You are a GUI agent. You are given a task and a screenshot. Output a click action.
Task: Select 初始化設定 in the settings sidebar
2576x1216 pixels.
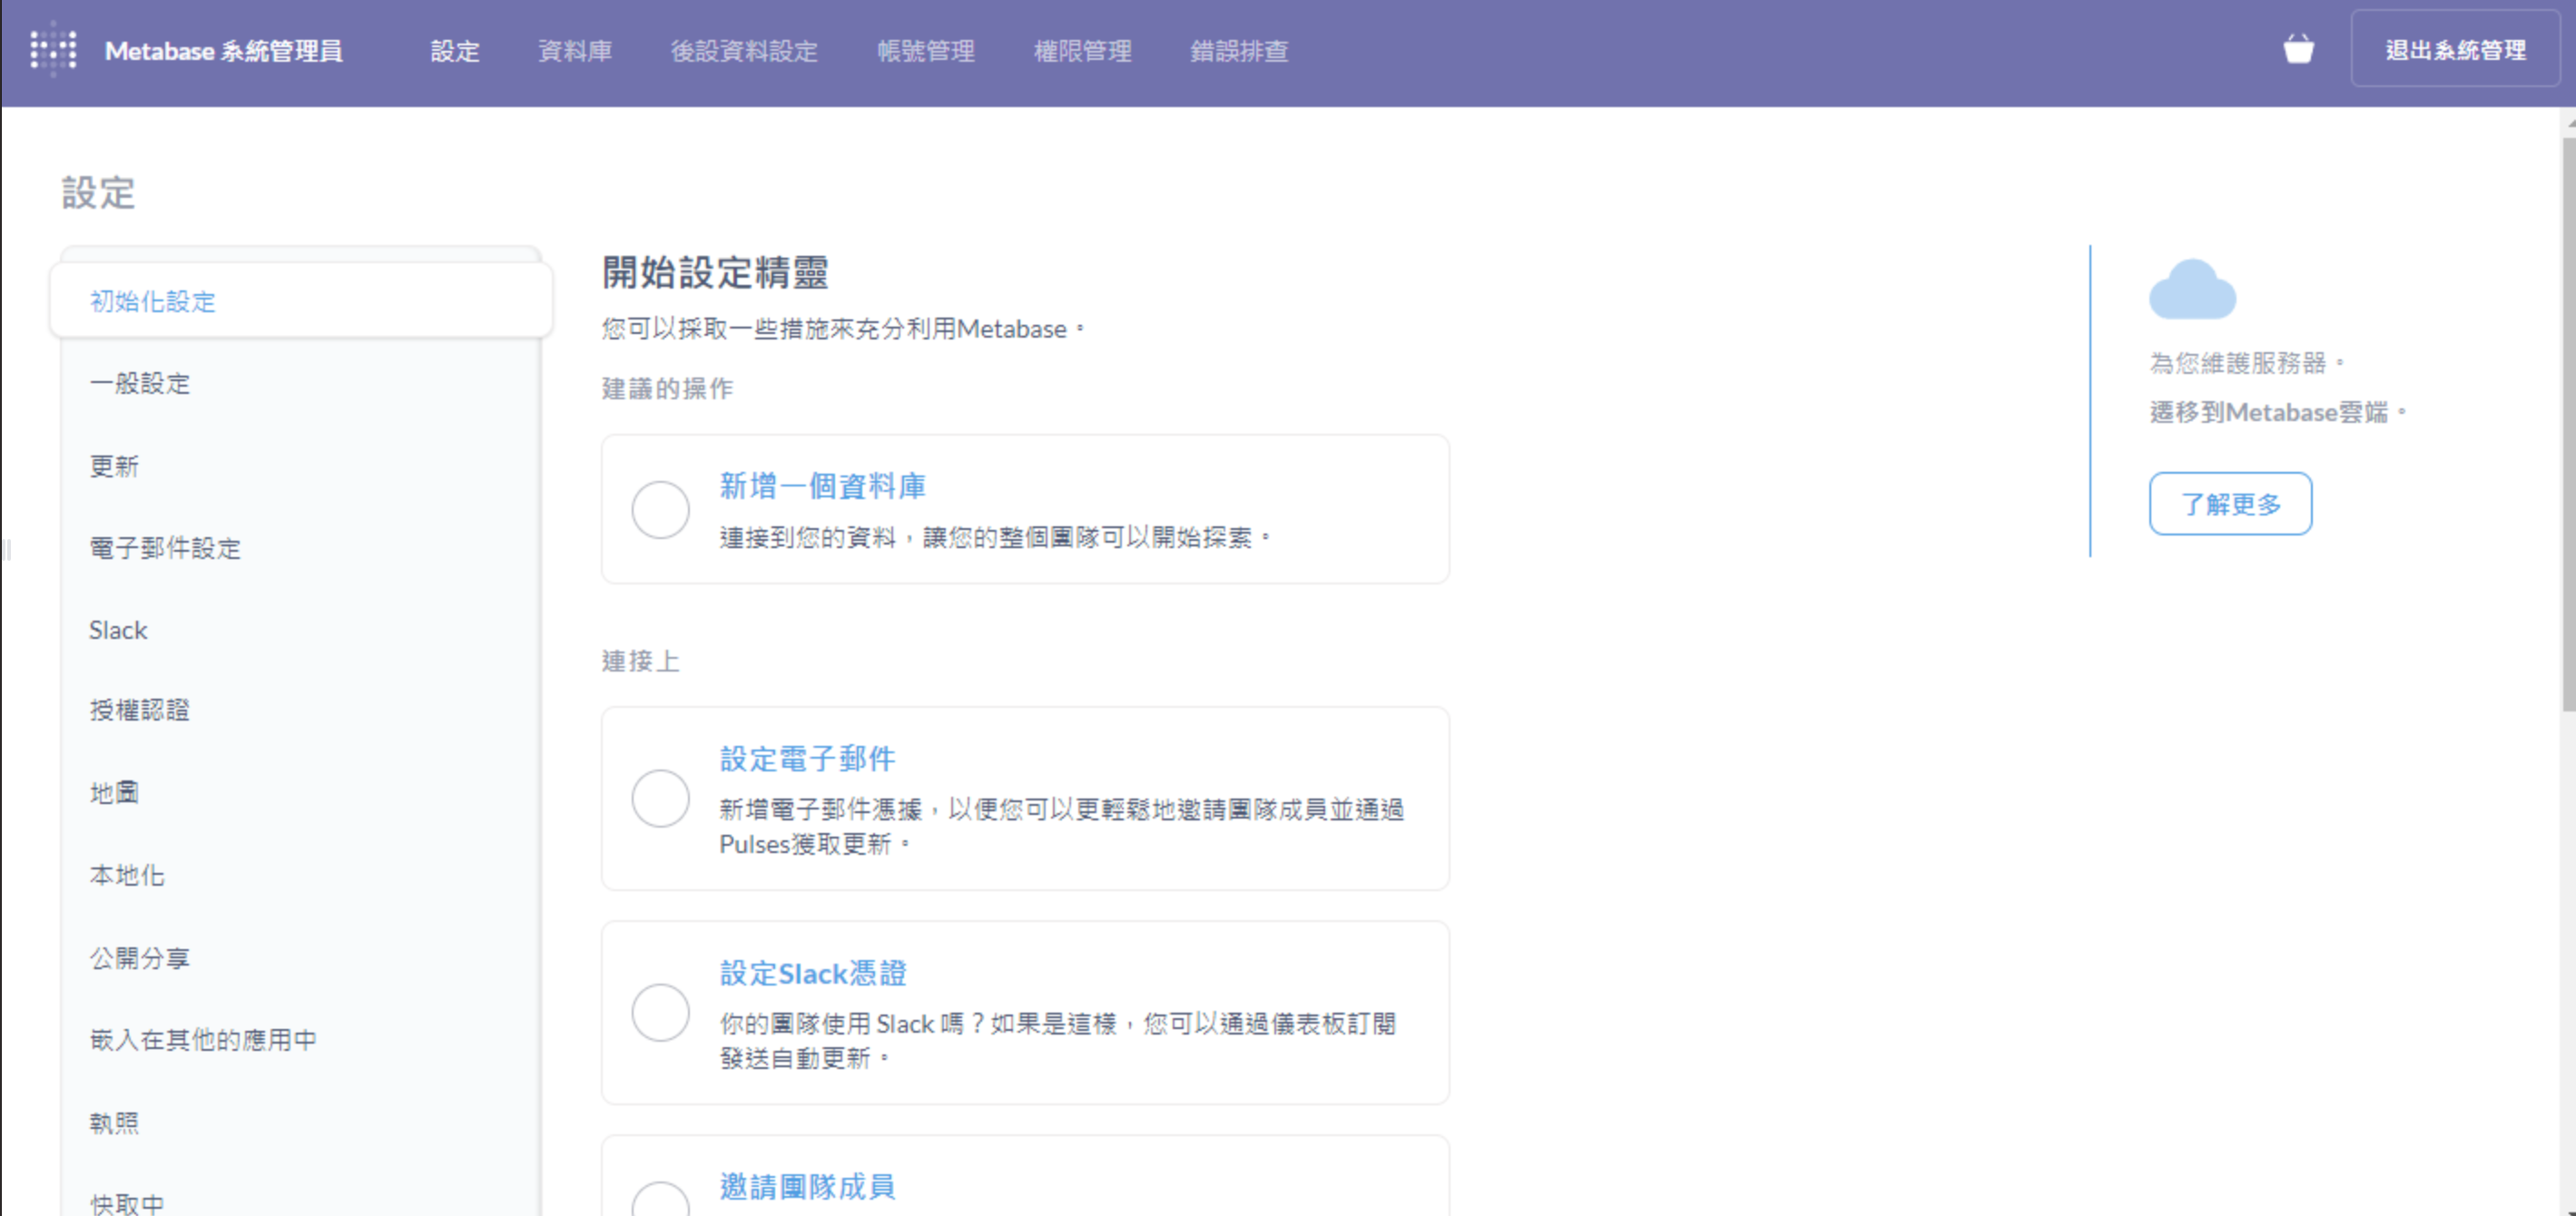coord(301,301)
